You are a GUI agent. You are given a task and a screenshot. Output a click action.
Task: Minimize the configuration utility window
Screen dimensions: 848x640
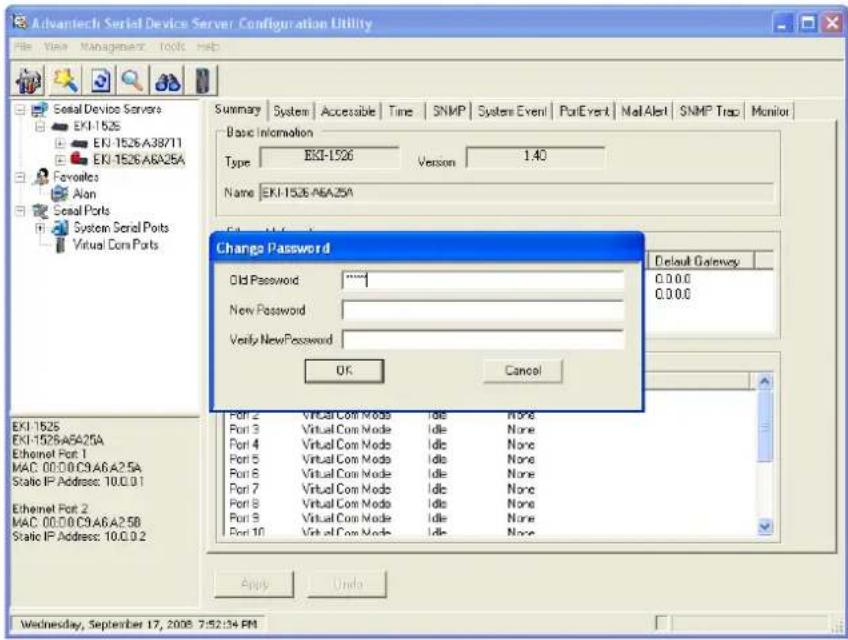[783, 23]
